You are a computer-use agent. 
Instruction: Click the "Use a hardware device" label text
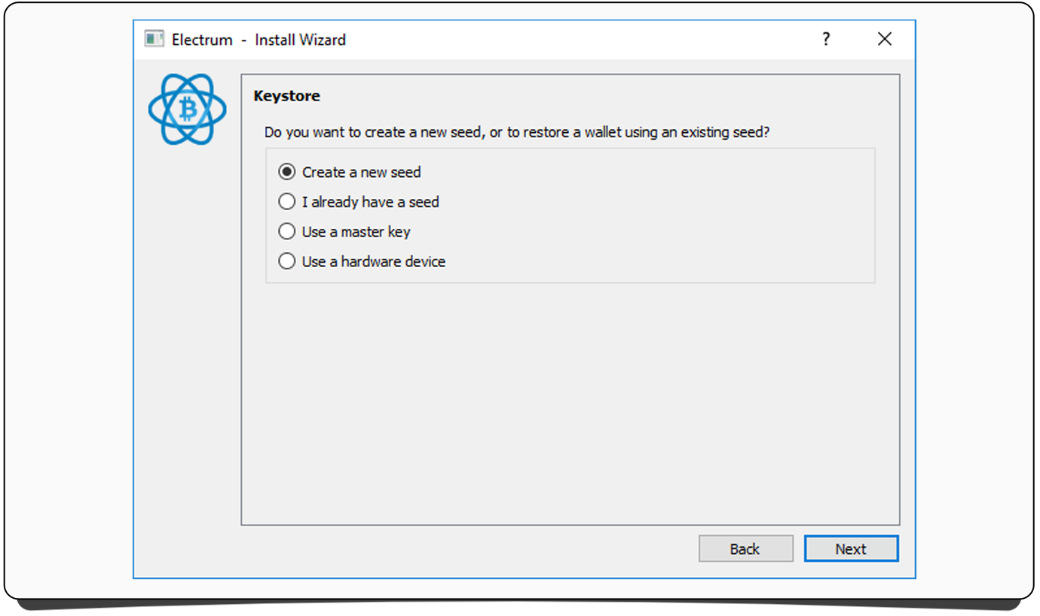click(373, 262)
